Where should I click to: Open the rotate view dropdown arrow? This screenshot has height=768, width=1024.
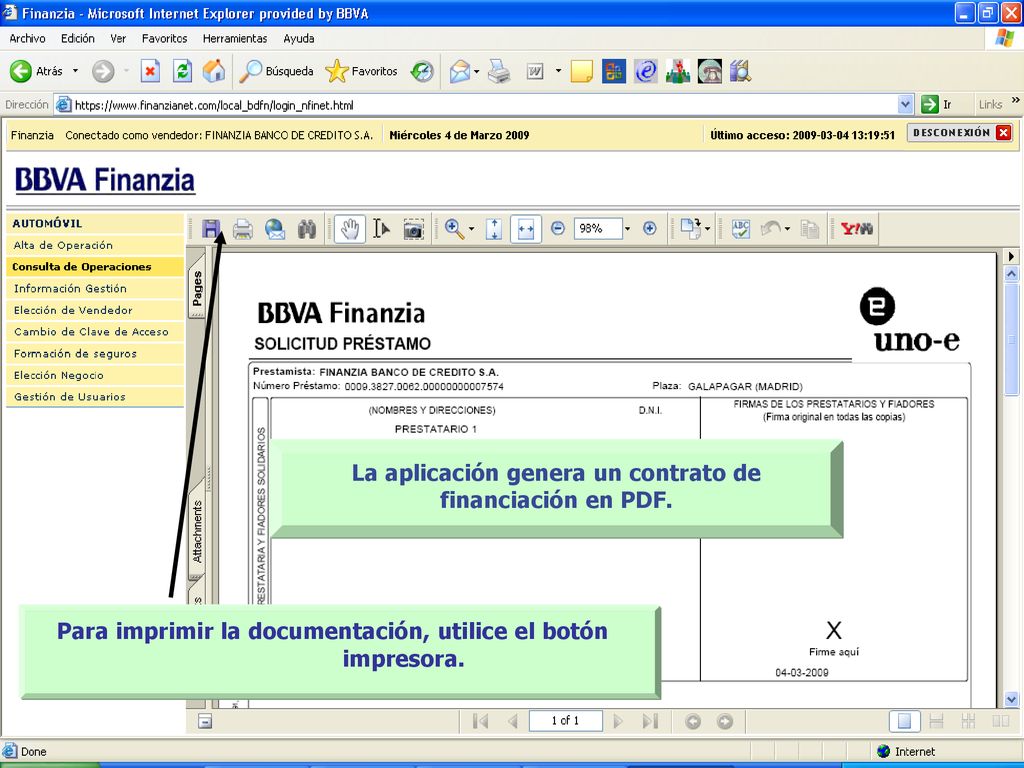point(708,229)
